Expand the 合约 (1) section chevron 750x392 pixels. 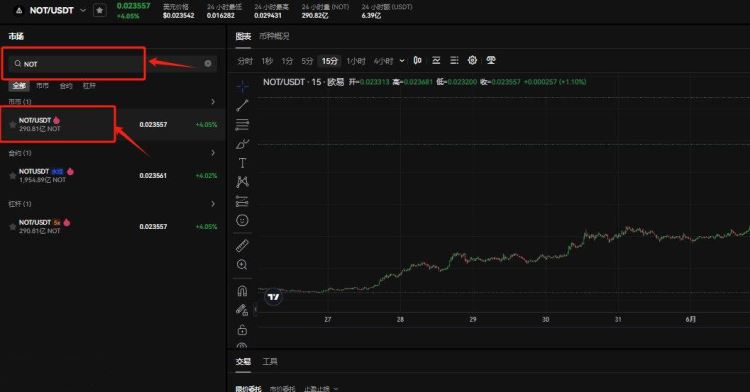coord(213,152)
